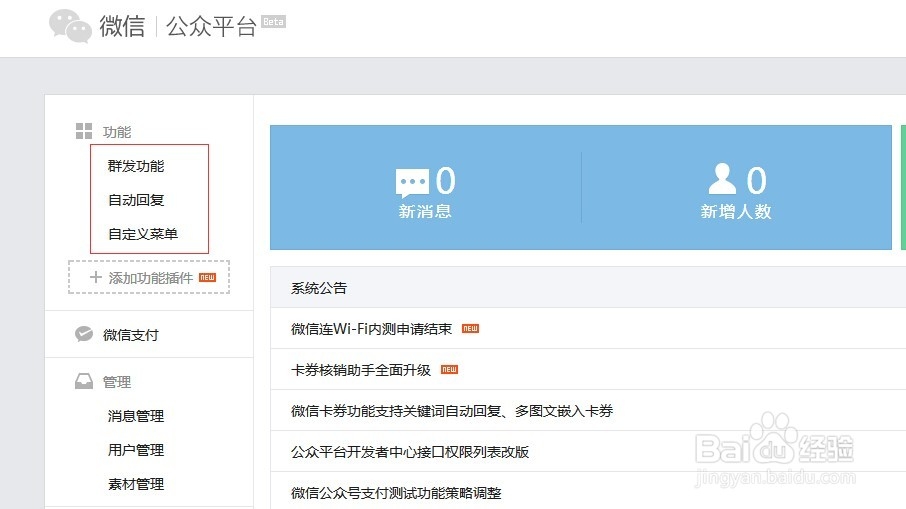Viewport: 906px width, 509px height.
Task: Click the WeChat logo icon in the header
Action: coord(70,26)
